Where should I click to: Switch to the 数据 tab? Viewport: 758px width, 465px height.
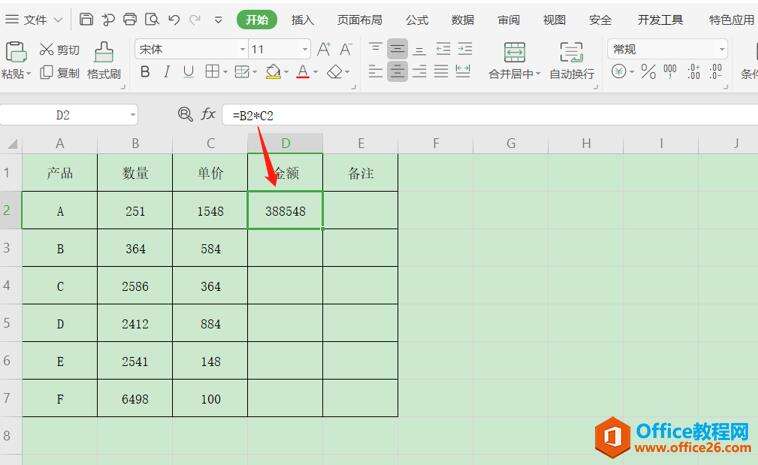point(463,20)
